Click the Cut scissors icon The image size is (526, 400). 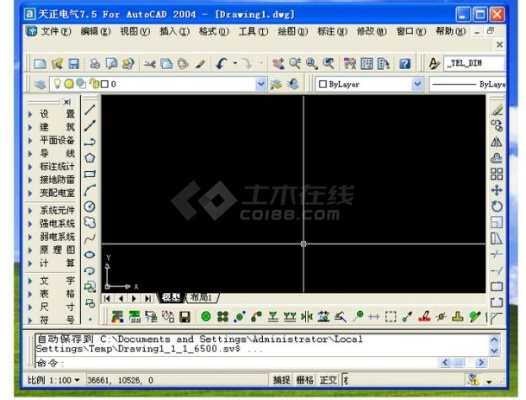[150, 63]
